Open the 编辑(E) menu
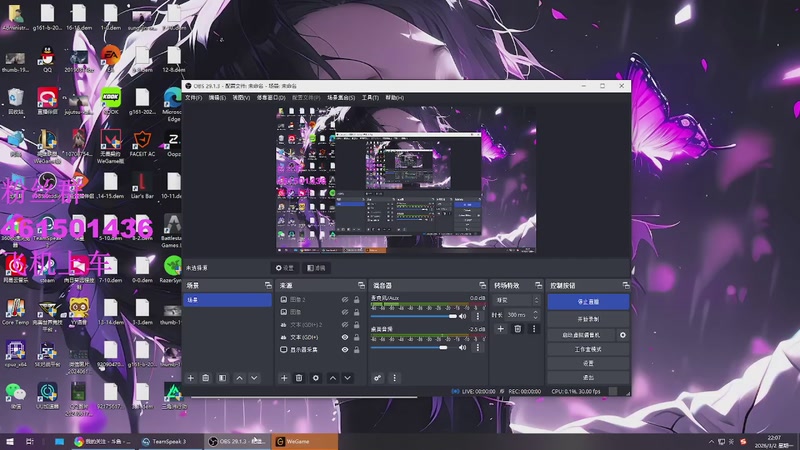The height and width of the screenshot is (450, 800). (217, 97)
